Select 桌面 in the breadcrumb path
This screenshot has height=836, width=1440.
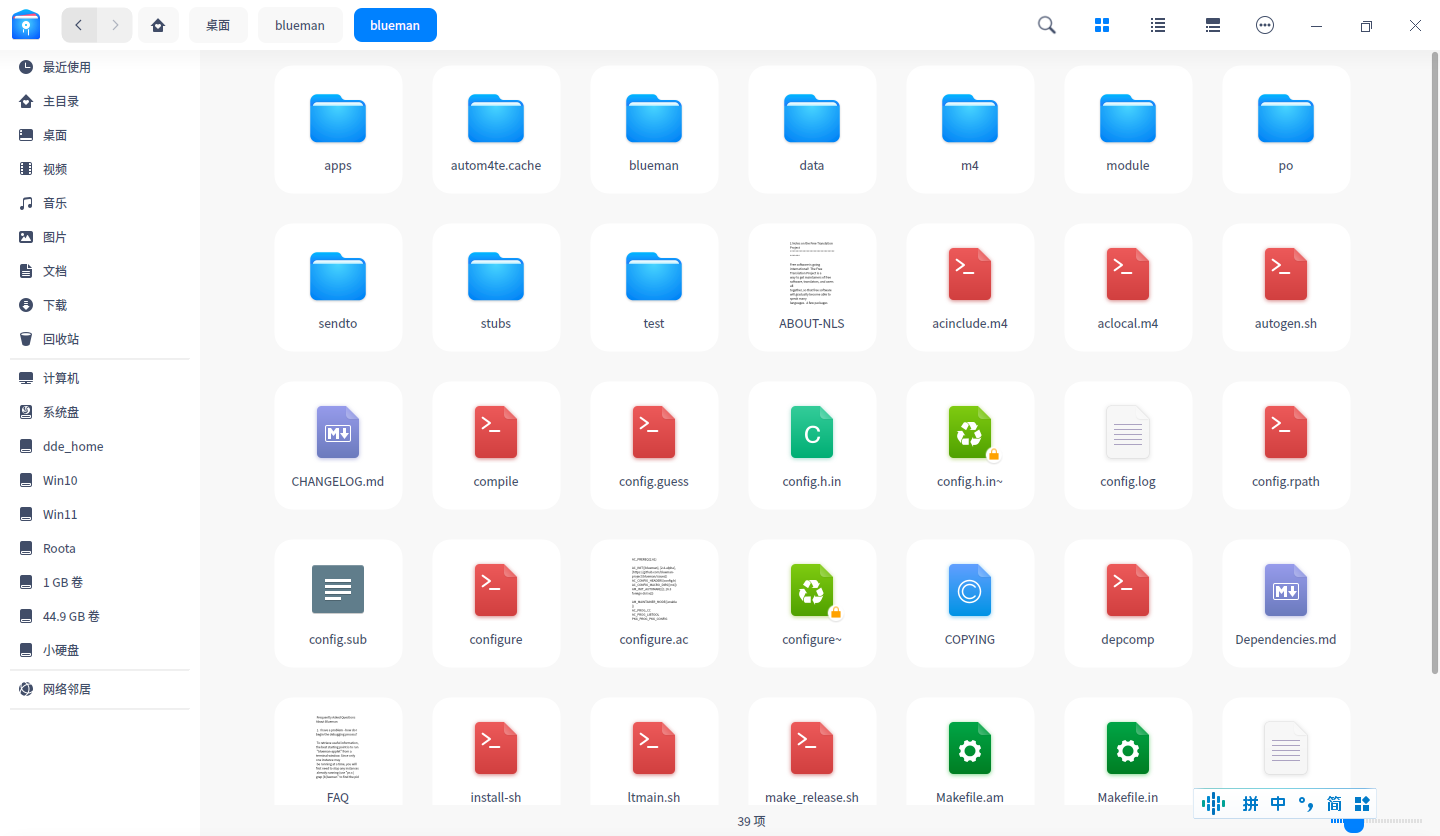[x=218, y=25]
